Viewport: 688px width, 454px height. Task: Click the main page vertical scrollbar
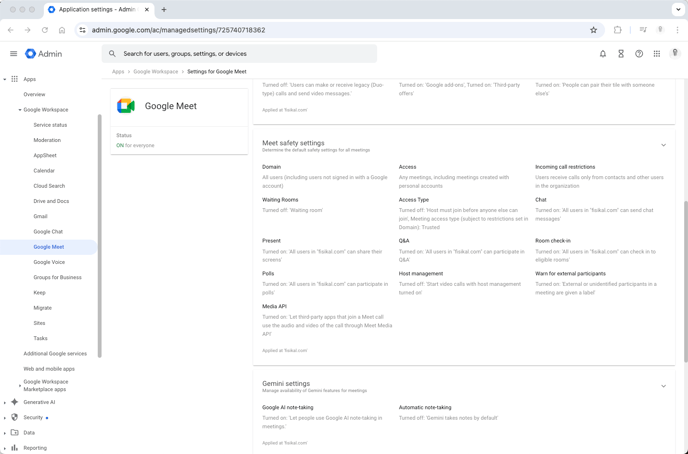(x=686, y=282)
